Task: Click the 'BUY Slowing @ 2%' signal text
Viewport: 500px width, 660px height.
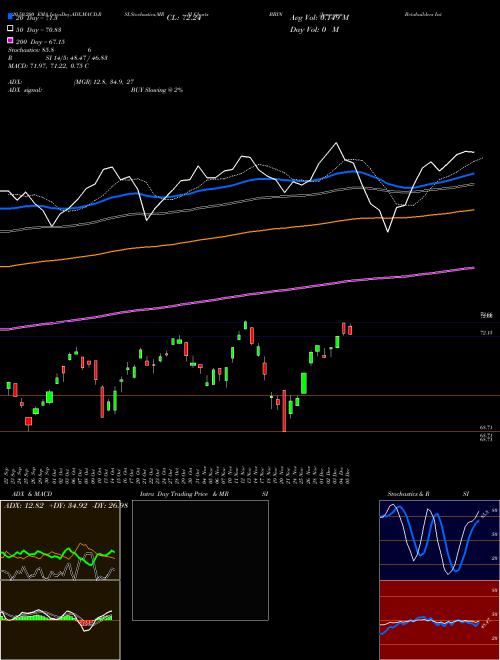Action: [157, 90]
